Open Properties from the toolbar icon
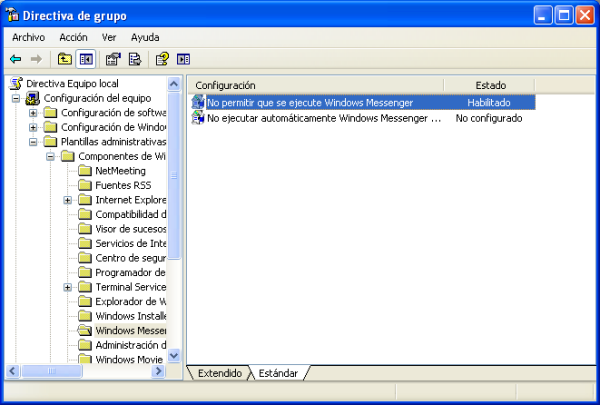The height and width of the screenshot is (405, 600). pos(112,59)
